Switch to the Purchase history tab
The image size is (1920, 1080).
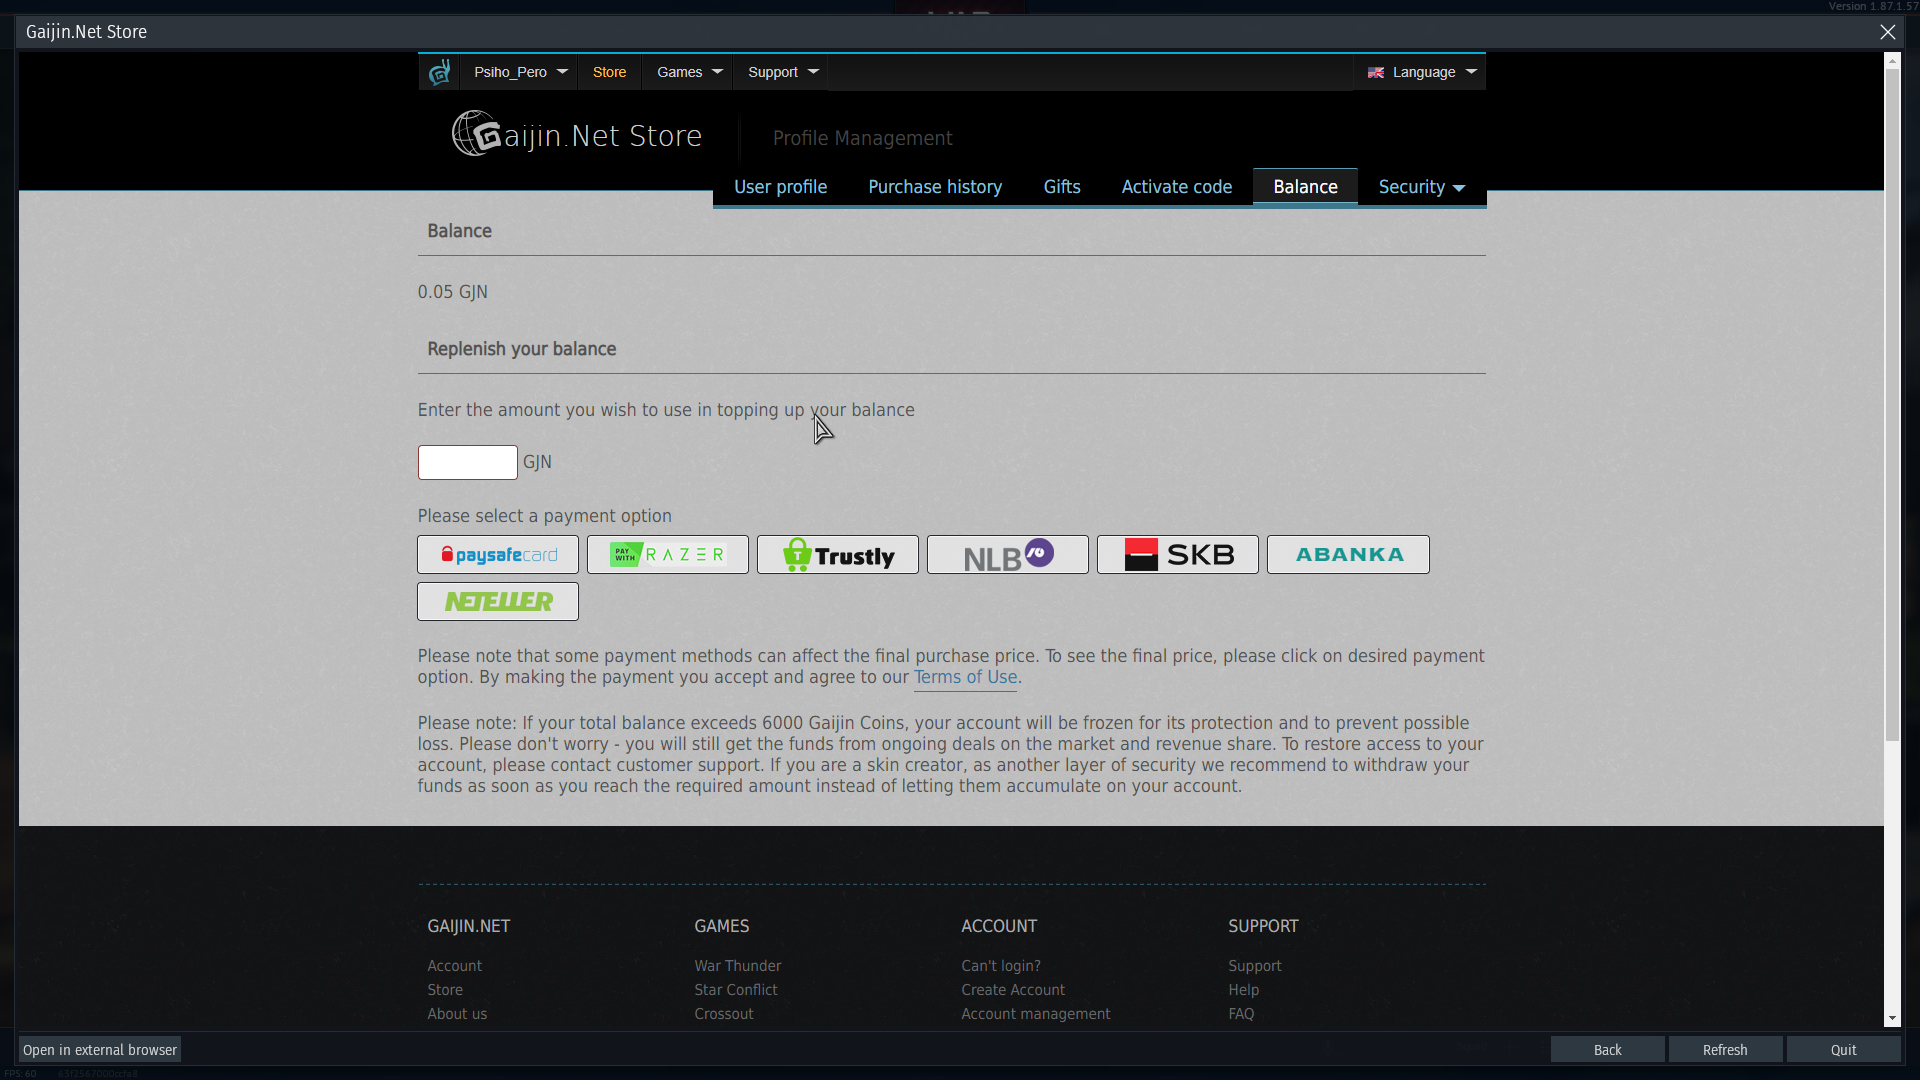click(935, 187)
